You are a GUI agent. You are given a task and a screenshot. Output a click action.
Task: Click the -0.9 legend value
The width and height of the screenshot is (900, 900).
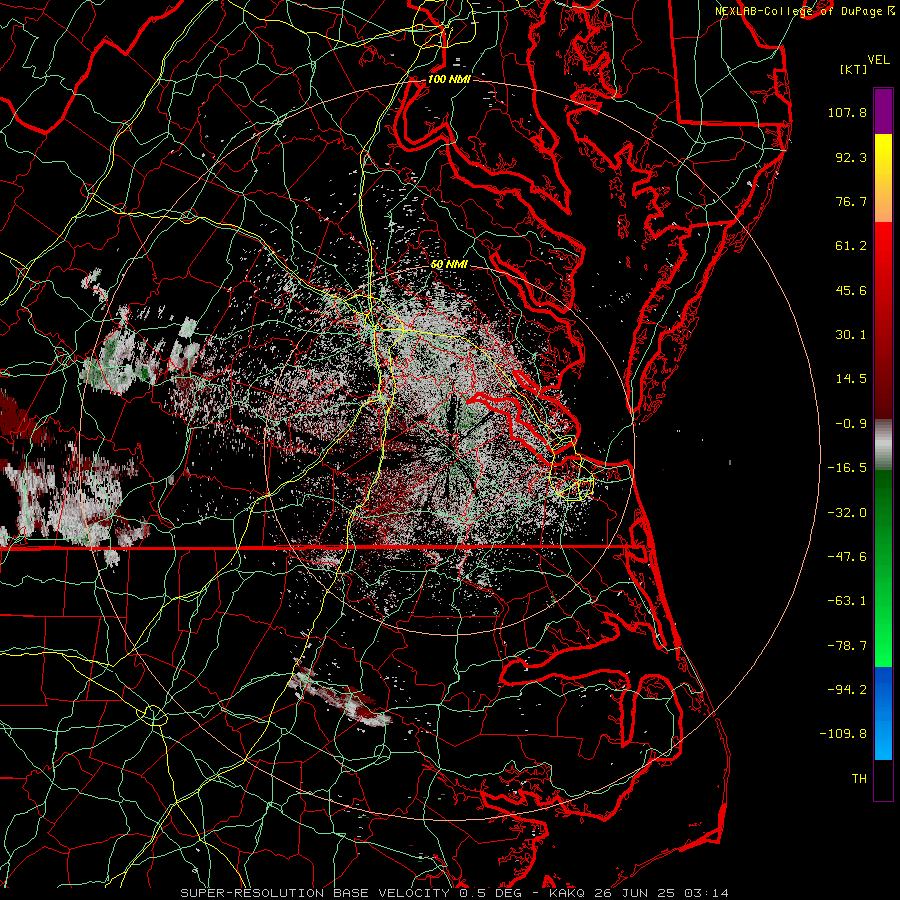click(x=851, y=424)
